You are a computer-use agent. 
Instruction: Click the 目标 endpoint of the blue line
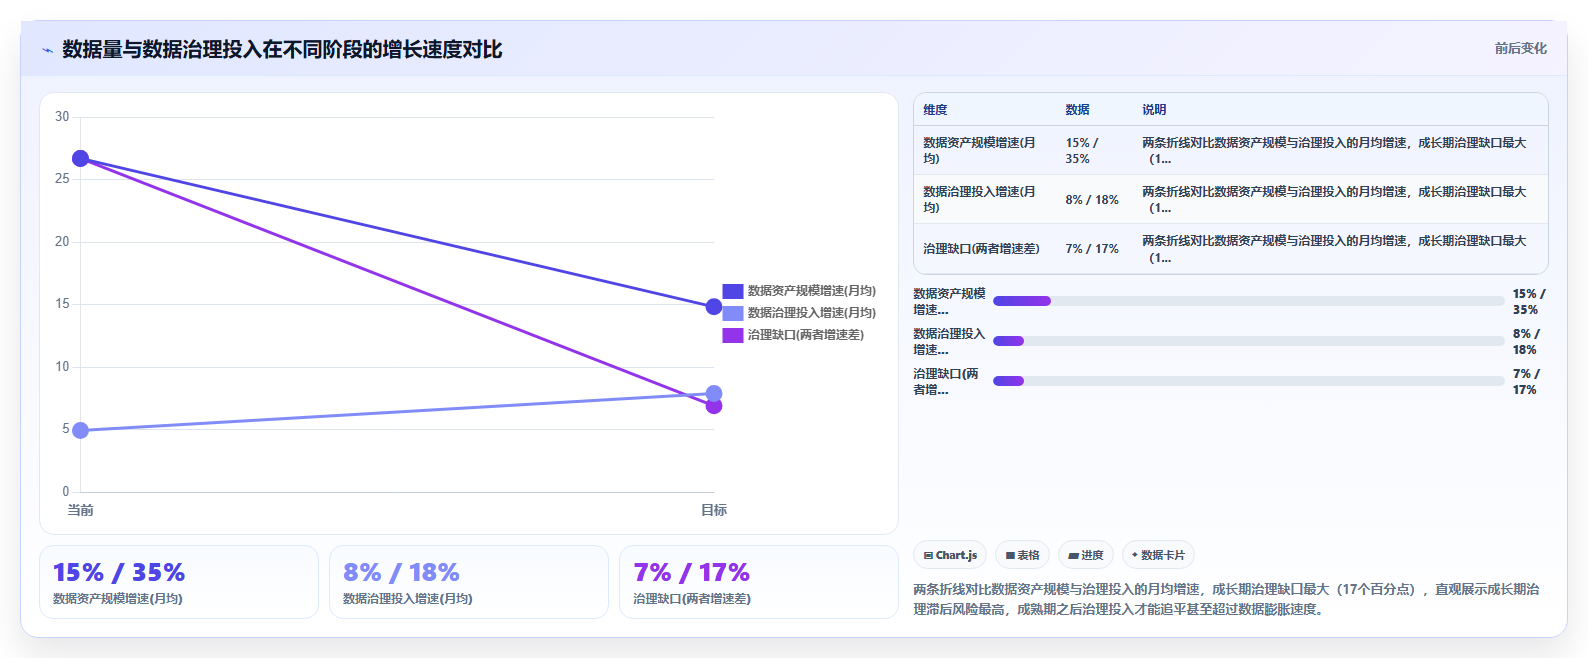pyautogui.click(x=714, y=307)
